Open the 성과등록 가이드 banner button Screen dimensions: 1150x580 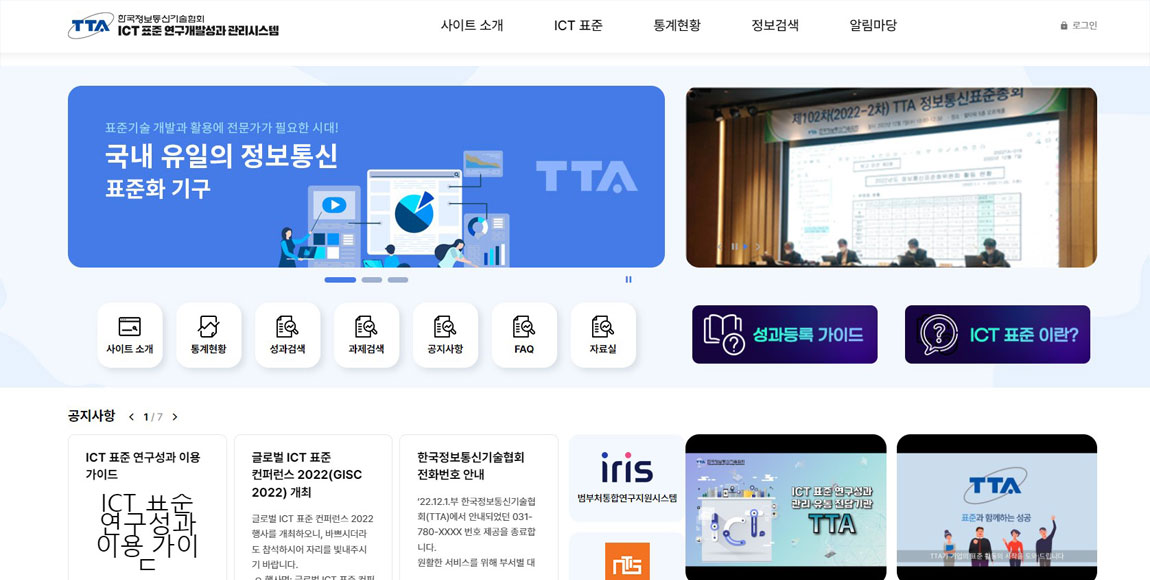[784, 334]
